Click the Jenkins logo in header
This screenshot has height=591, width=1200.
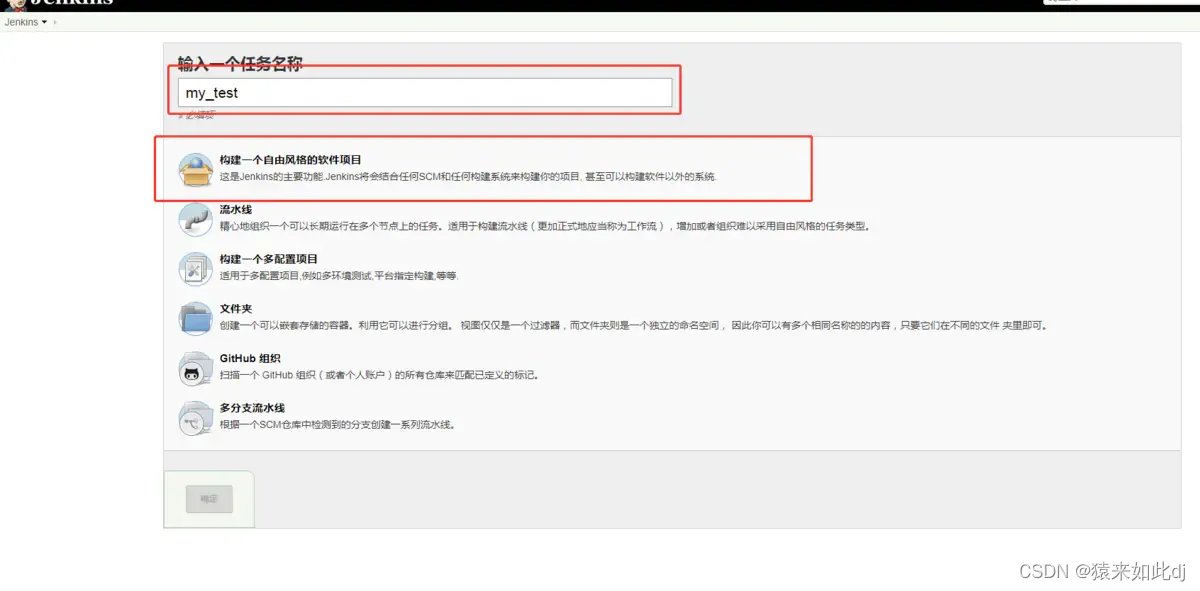point(60,4)
